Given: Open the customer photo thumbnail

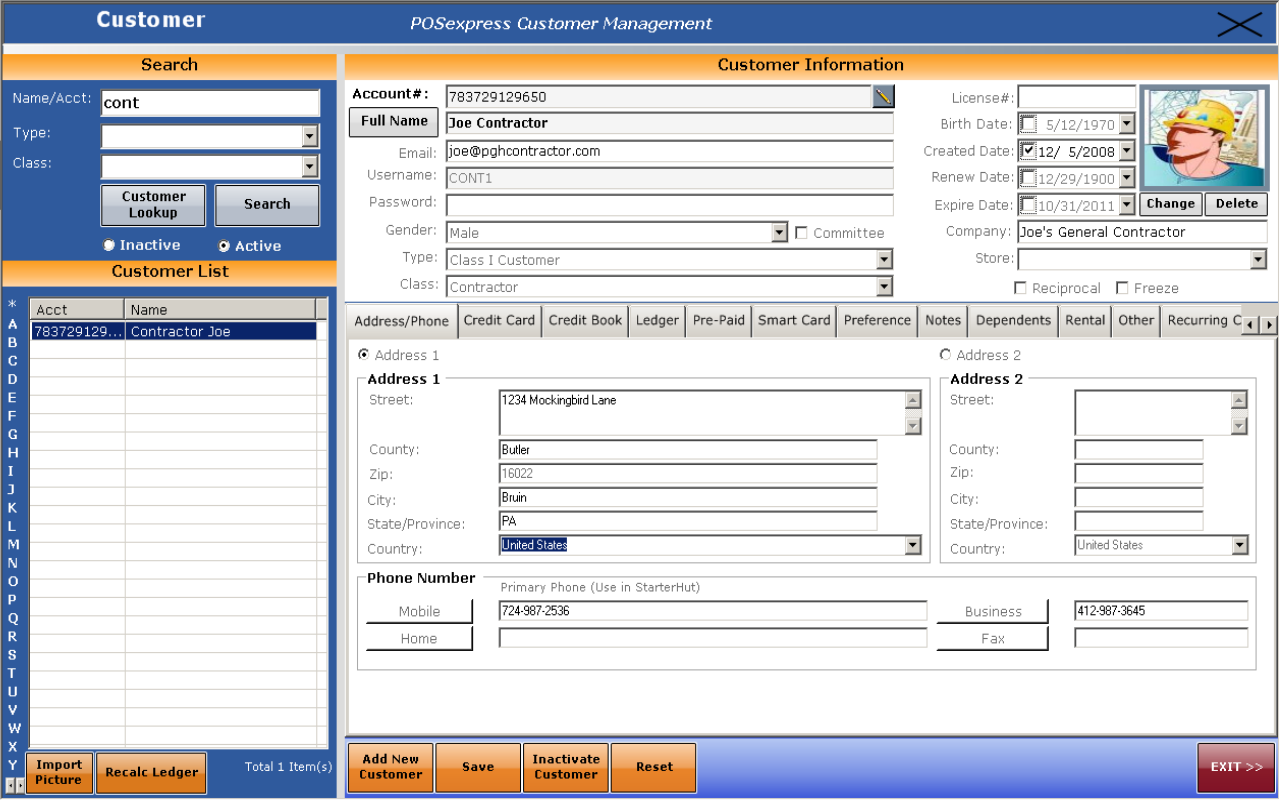Looking at the screenshot, I should coord(1203,137).
